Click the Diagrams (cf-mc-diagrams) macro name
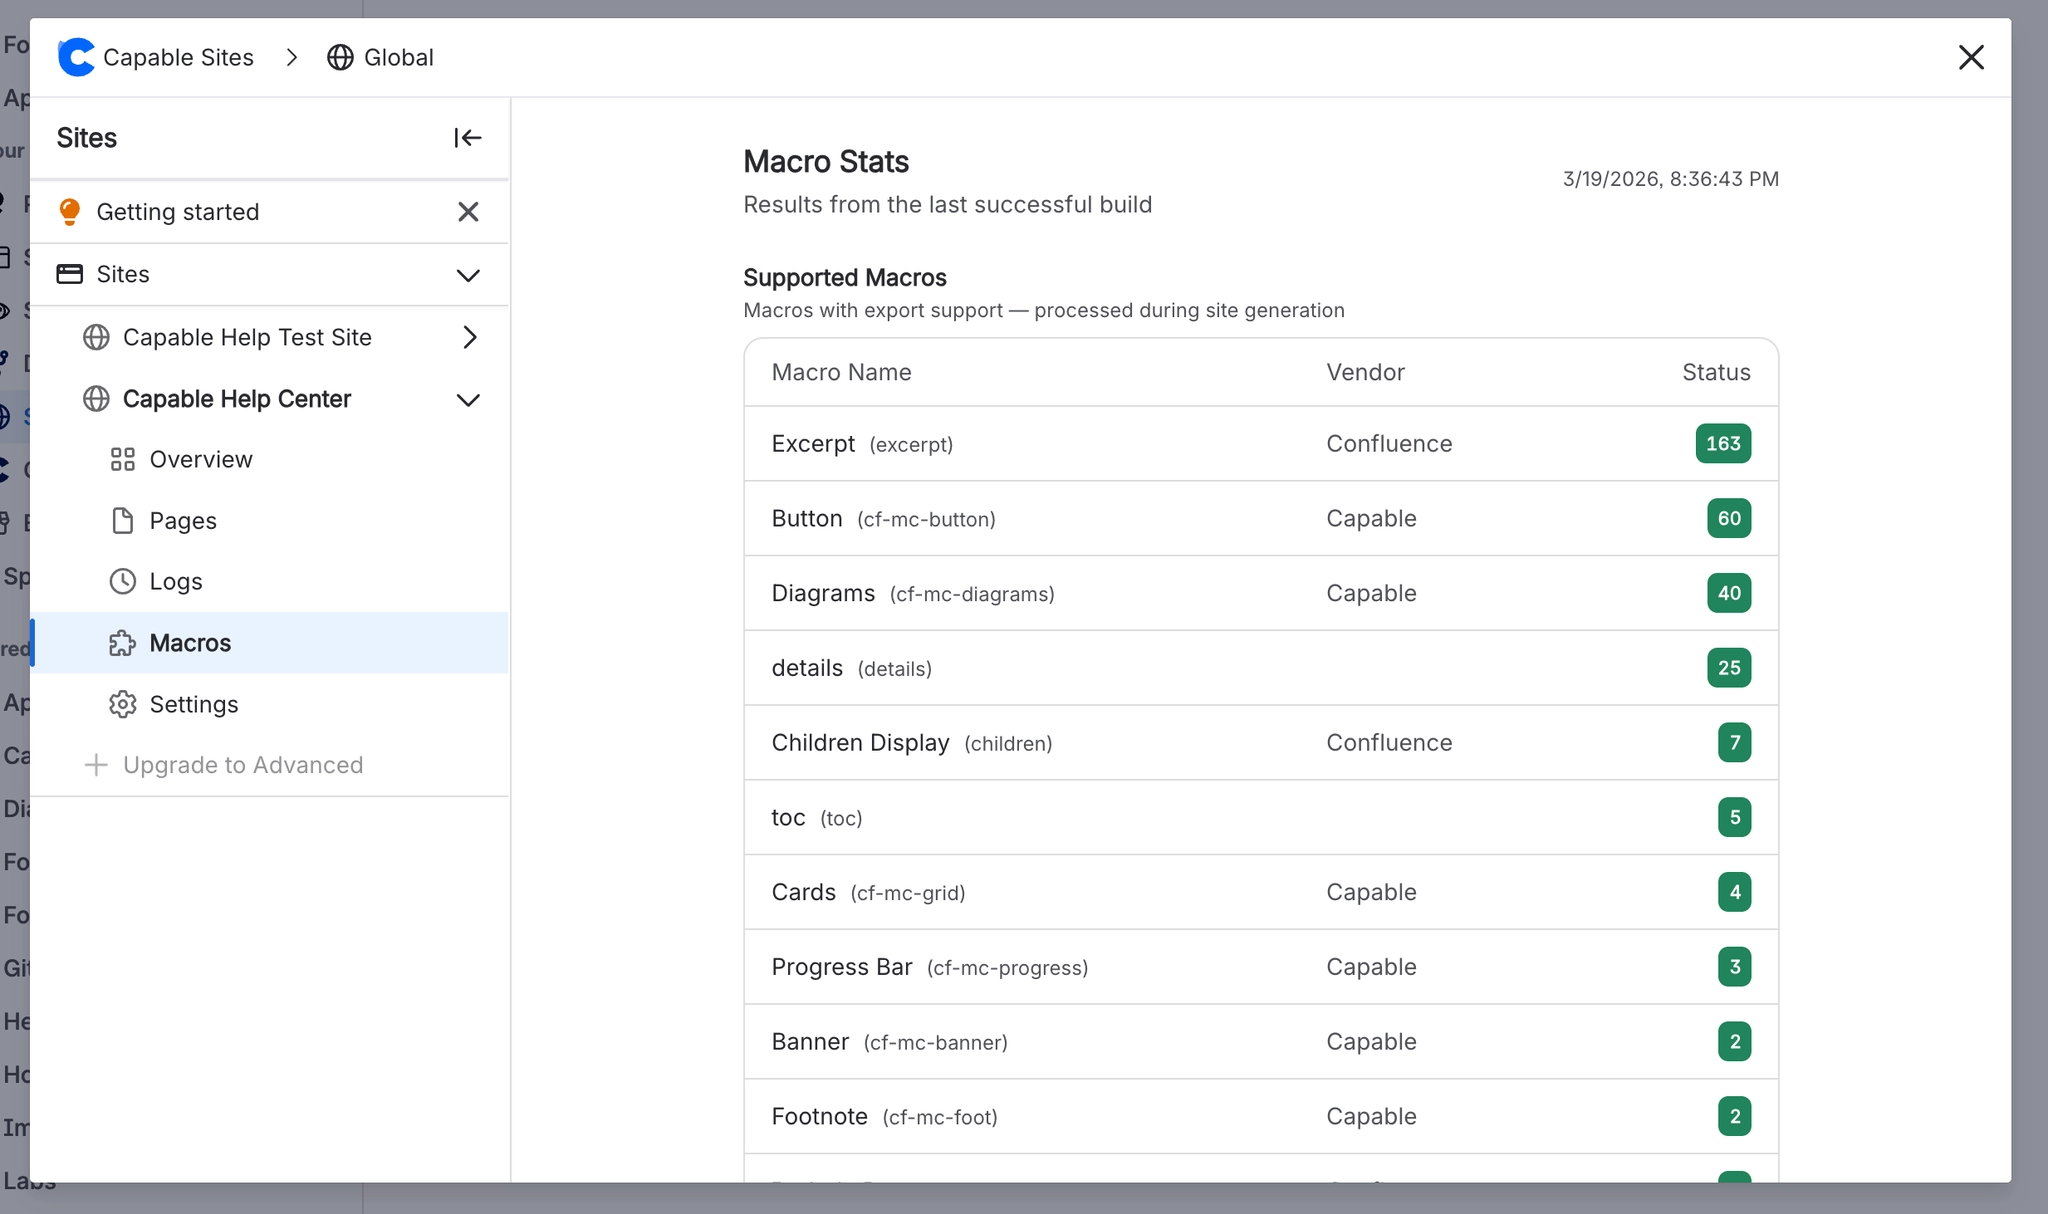Screen dimensions: 2048x1214 [913, 593]
